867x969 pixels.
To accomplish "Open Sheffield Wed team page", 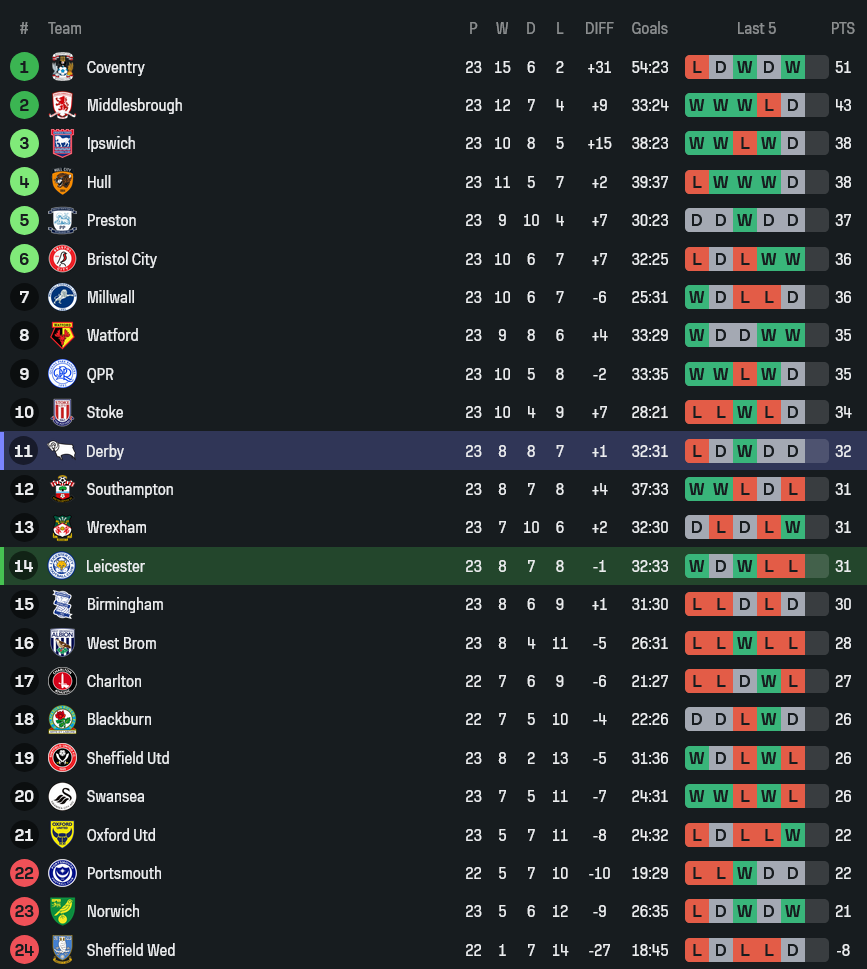I will click(130, 950).
